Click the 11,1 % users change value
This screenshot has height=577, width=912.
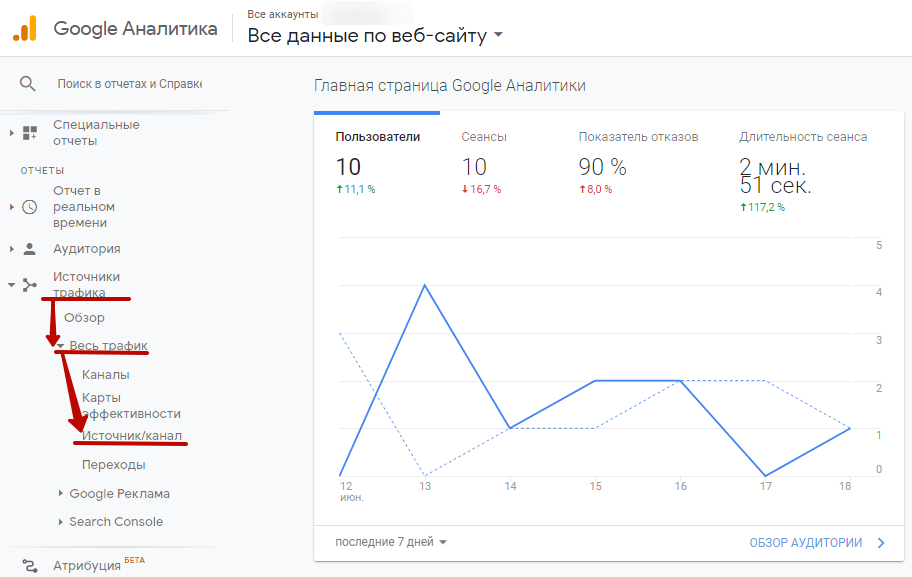pos(356,189)
